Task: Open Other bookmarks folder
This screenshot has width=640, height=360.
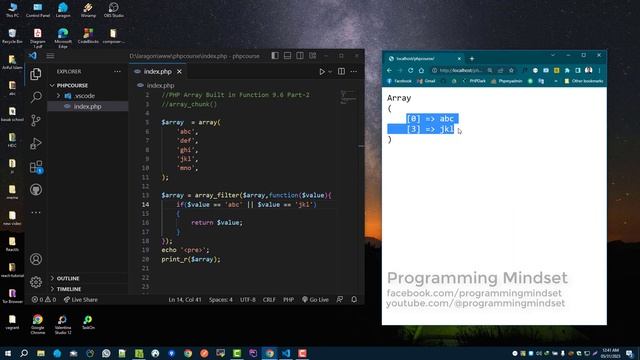Action: point(584,81)
